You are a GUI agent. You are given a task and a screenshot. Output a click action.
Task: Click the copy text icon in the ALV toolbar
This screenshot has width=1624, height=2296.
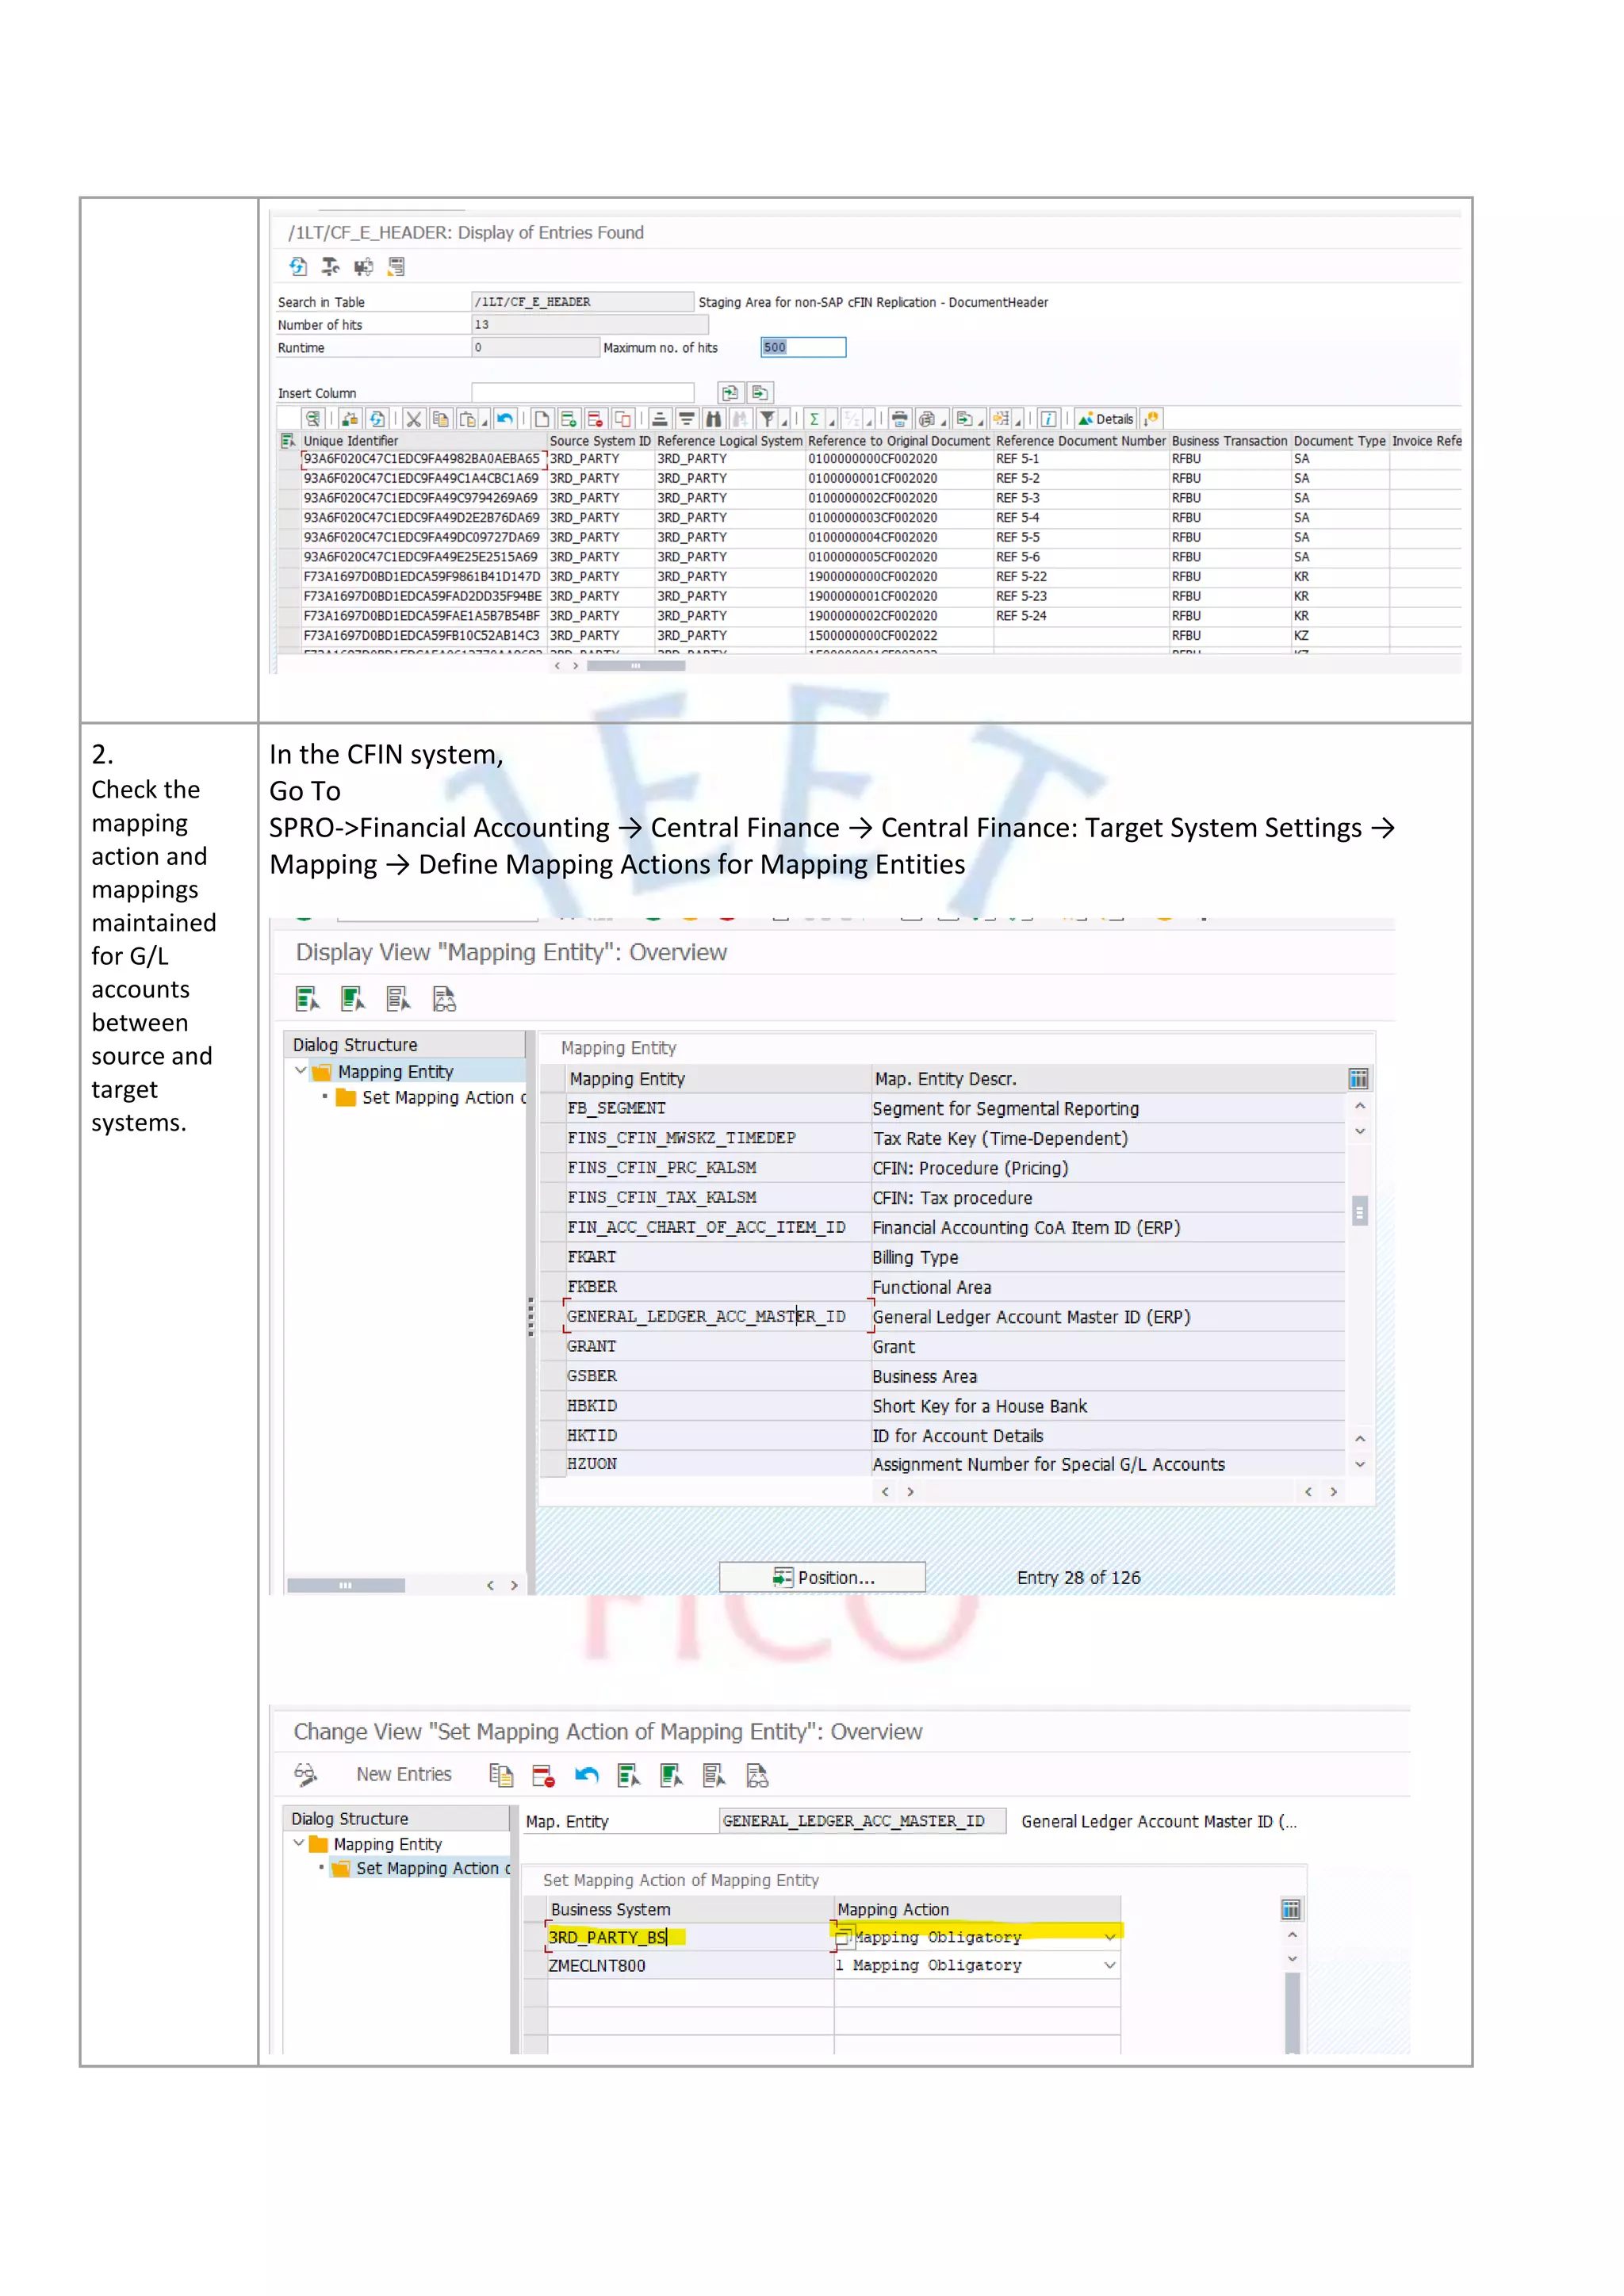(440, 419)
